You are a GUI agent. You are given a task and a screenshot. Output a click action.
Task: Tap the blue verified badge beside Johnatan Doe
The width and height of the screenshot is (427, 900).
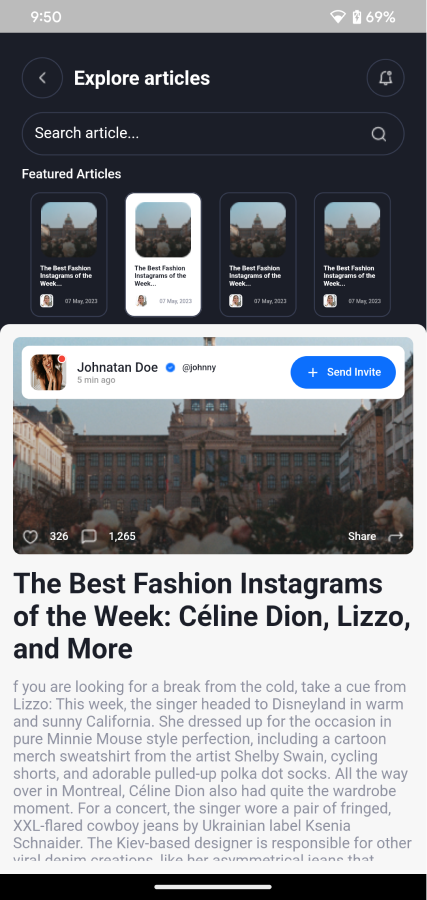click(x=170, y=367)
